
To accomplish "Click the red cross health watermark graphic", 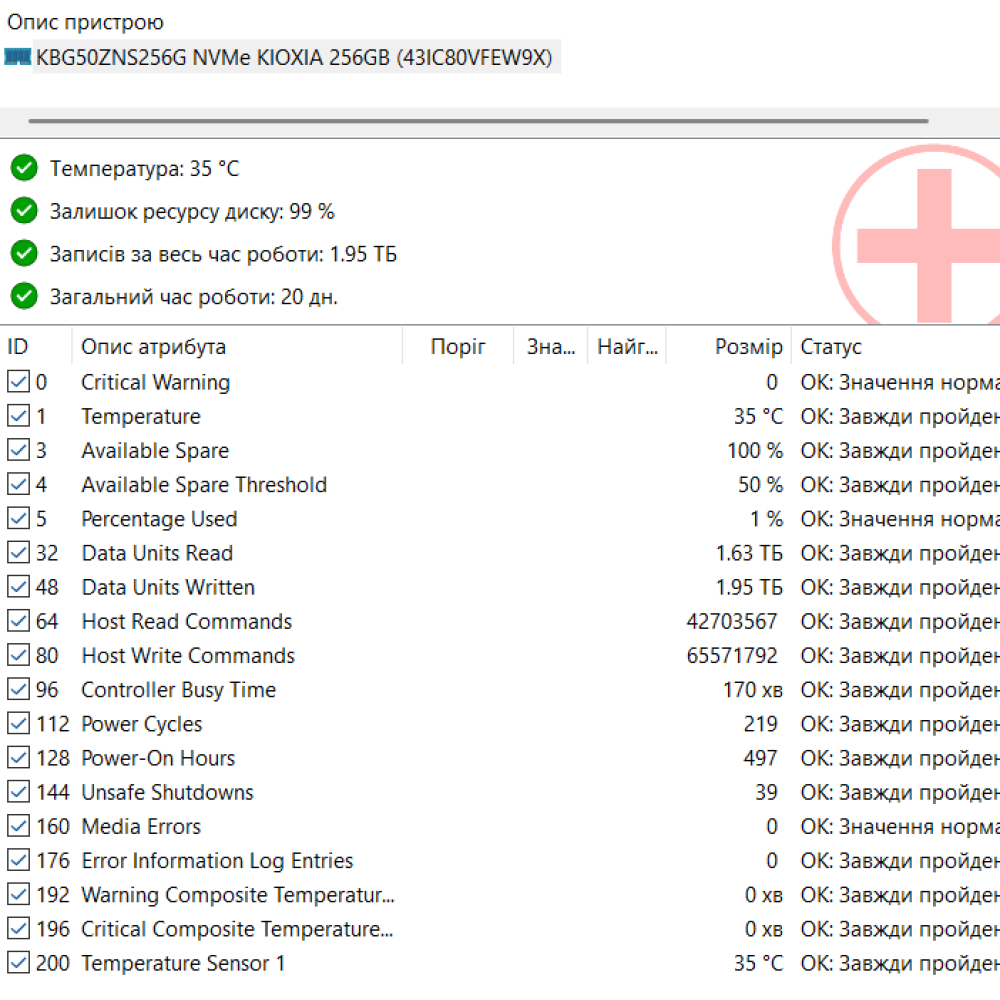I will pyautogui.click(x=933, y=243).
